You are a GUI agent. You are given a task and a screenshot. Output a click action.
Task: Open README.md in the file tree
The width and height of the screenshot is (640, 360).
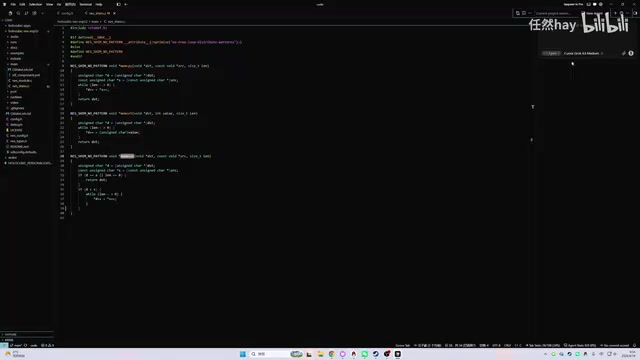(19, 147)
